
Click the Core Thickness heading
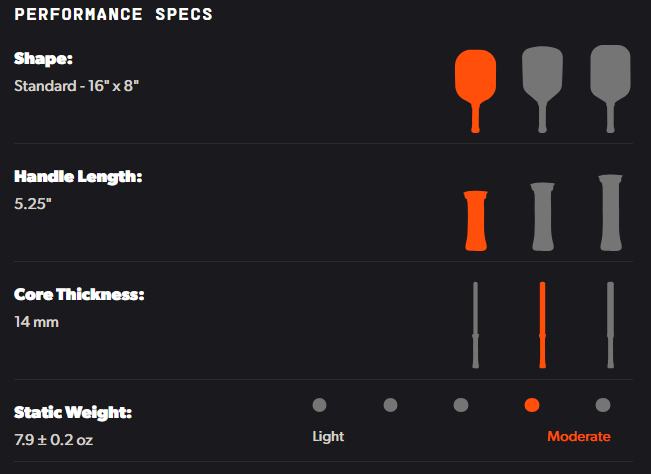click(x=79, y=295)
